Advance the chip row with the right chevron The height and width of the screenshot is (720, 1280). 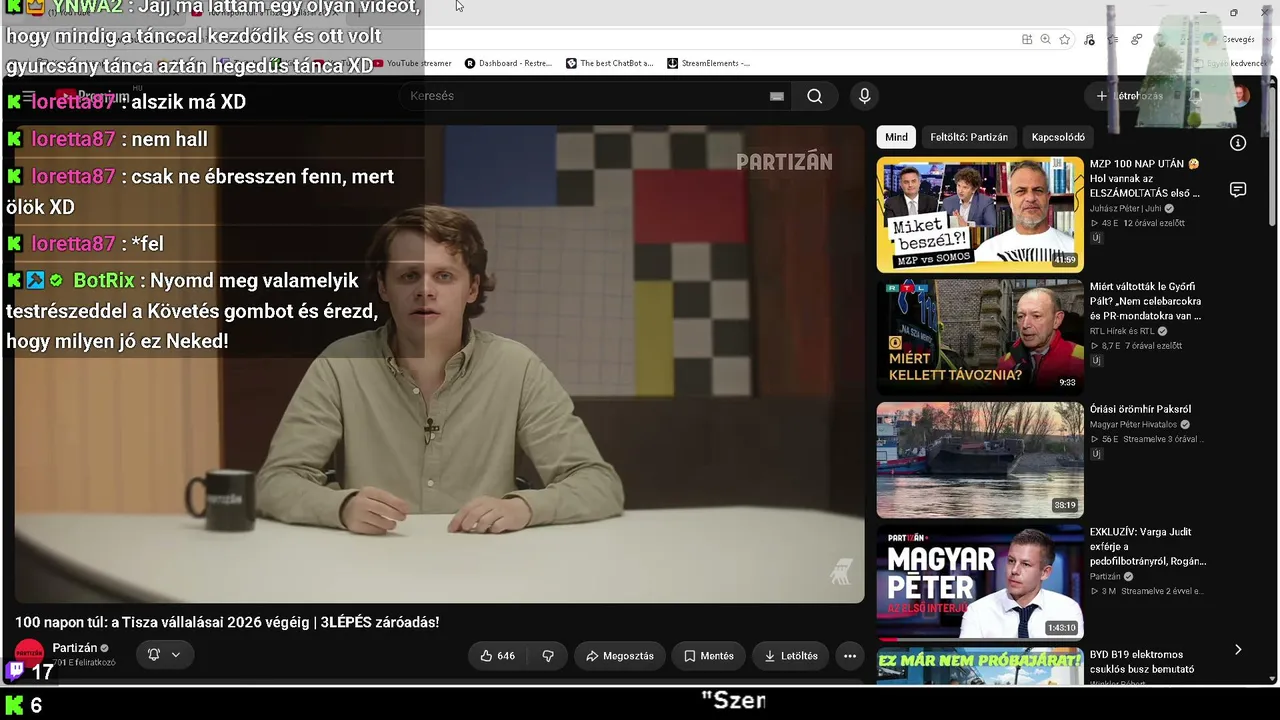click(1238, 650)
